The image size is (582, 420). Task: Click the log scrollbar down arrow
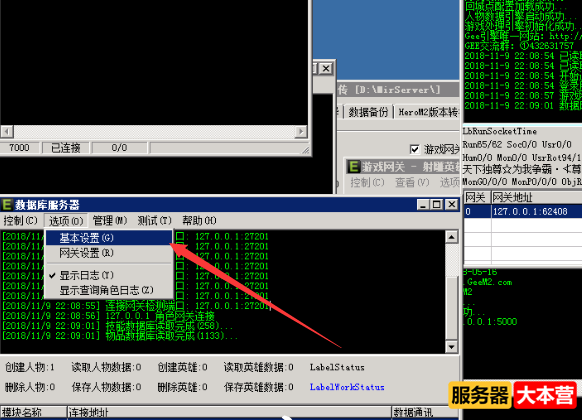[451, 347]
